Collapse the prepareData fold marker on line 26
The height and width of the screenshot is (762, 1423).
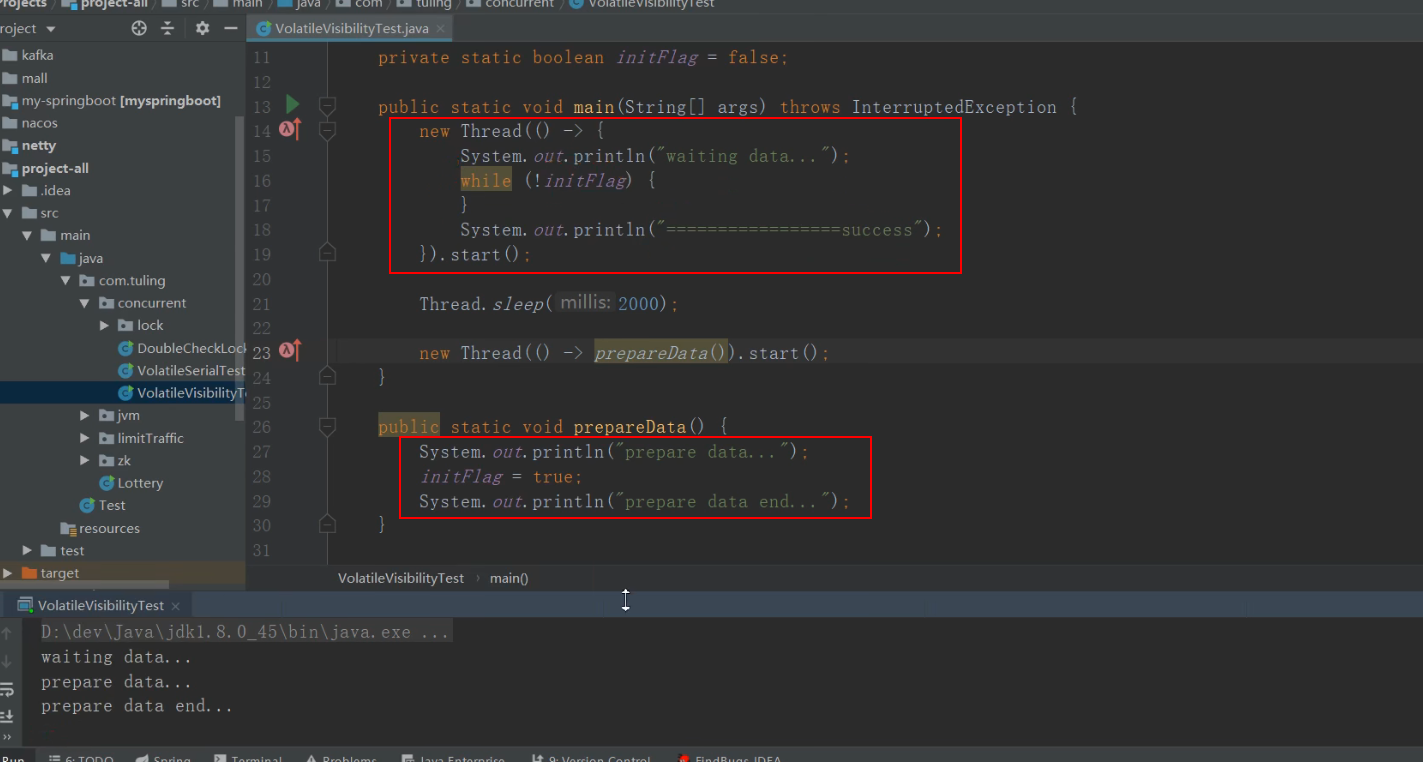(x=327, y=427)
